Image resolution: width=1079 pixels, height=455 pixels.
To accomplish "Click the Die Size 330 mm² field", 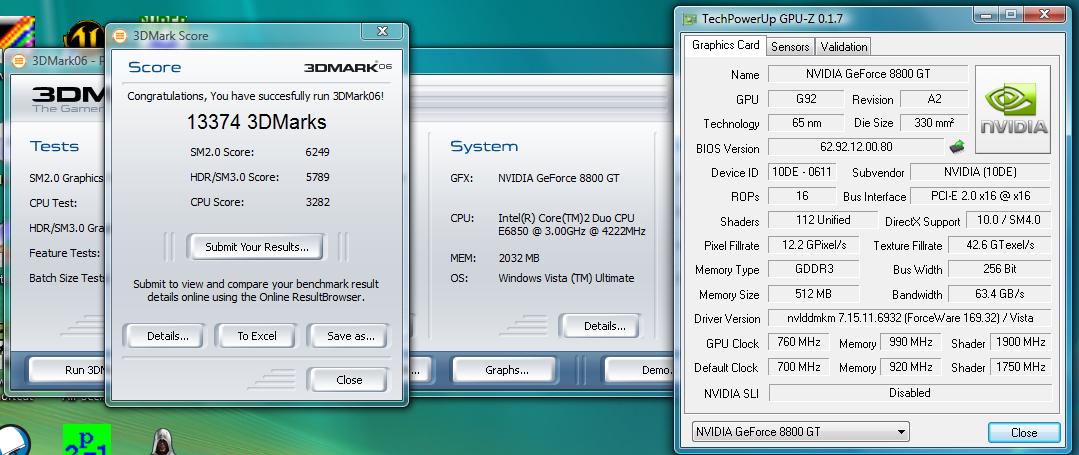I will [x=934, y=123].
